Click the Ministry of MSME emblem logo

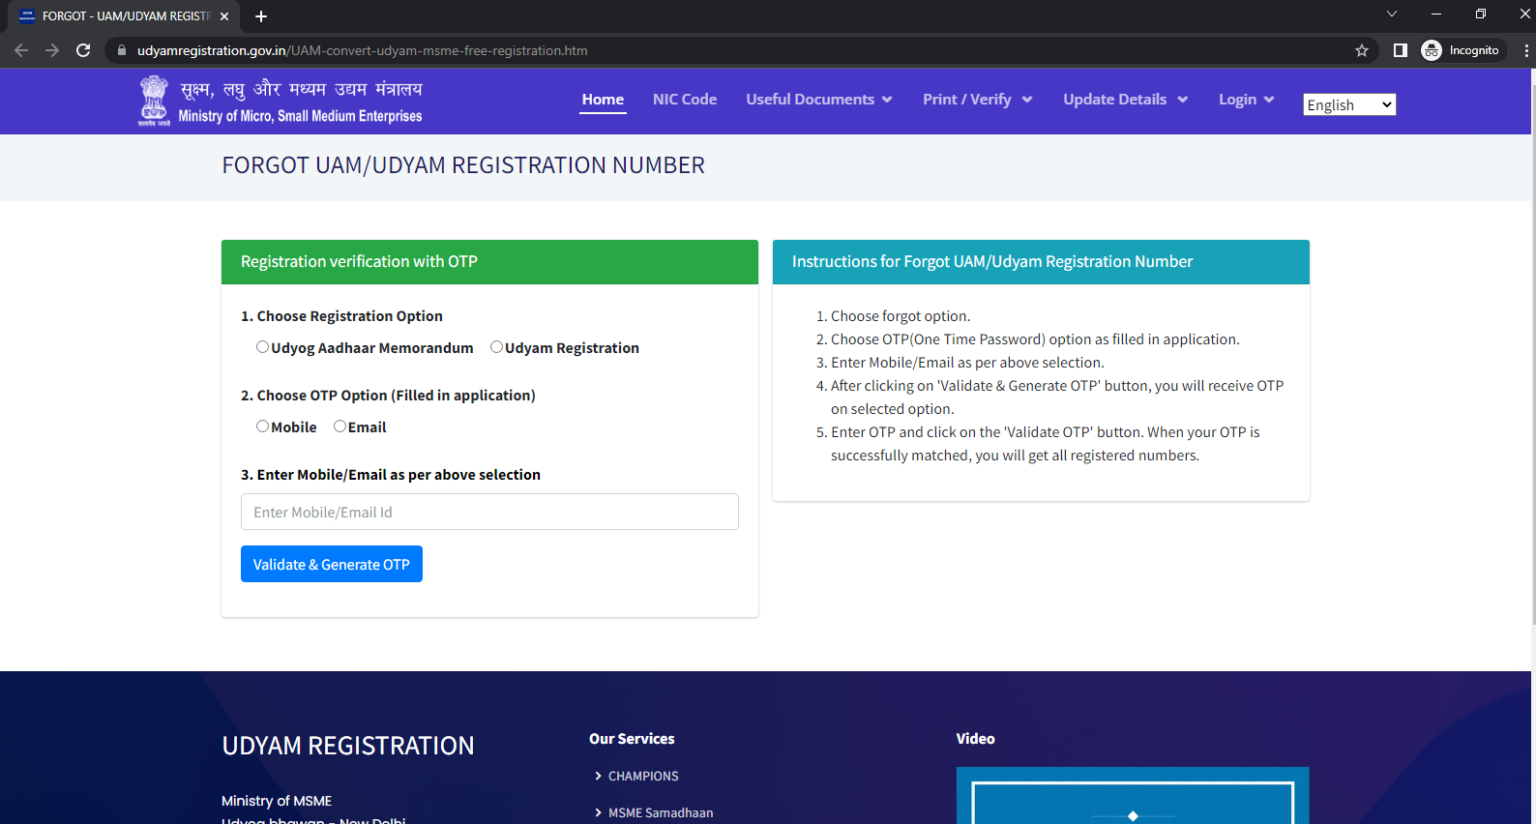tap(153, 100)
